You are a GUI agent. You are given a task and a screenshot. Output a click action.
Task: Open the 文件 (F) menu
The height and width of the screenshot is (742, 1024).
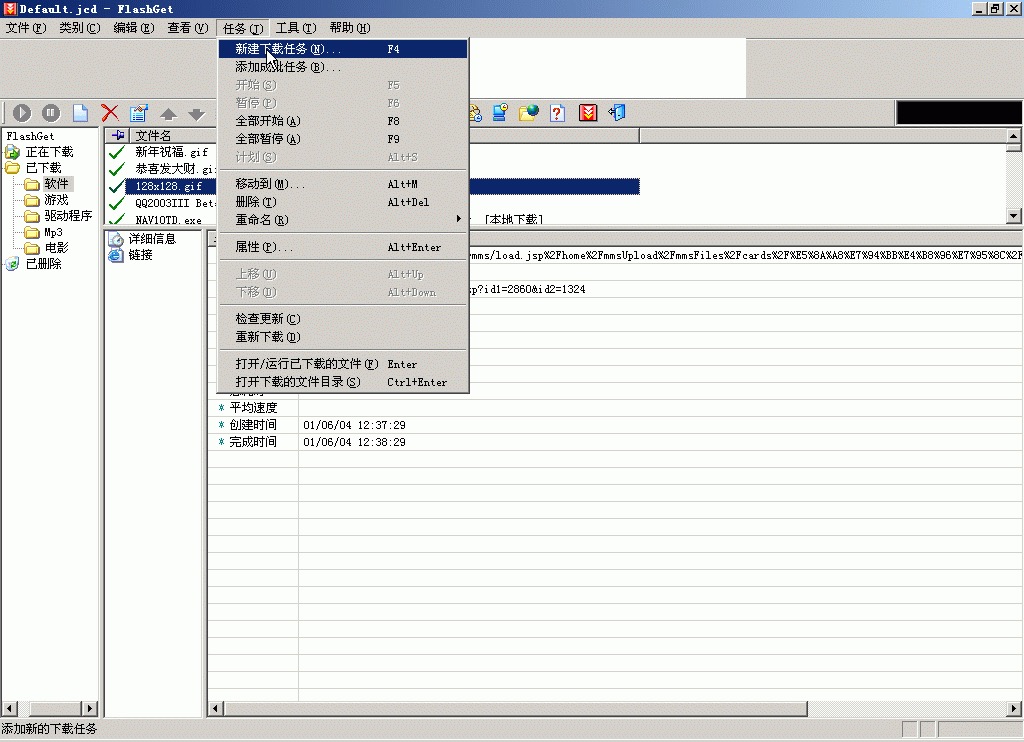point(26,28)
